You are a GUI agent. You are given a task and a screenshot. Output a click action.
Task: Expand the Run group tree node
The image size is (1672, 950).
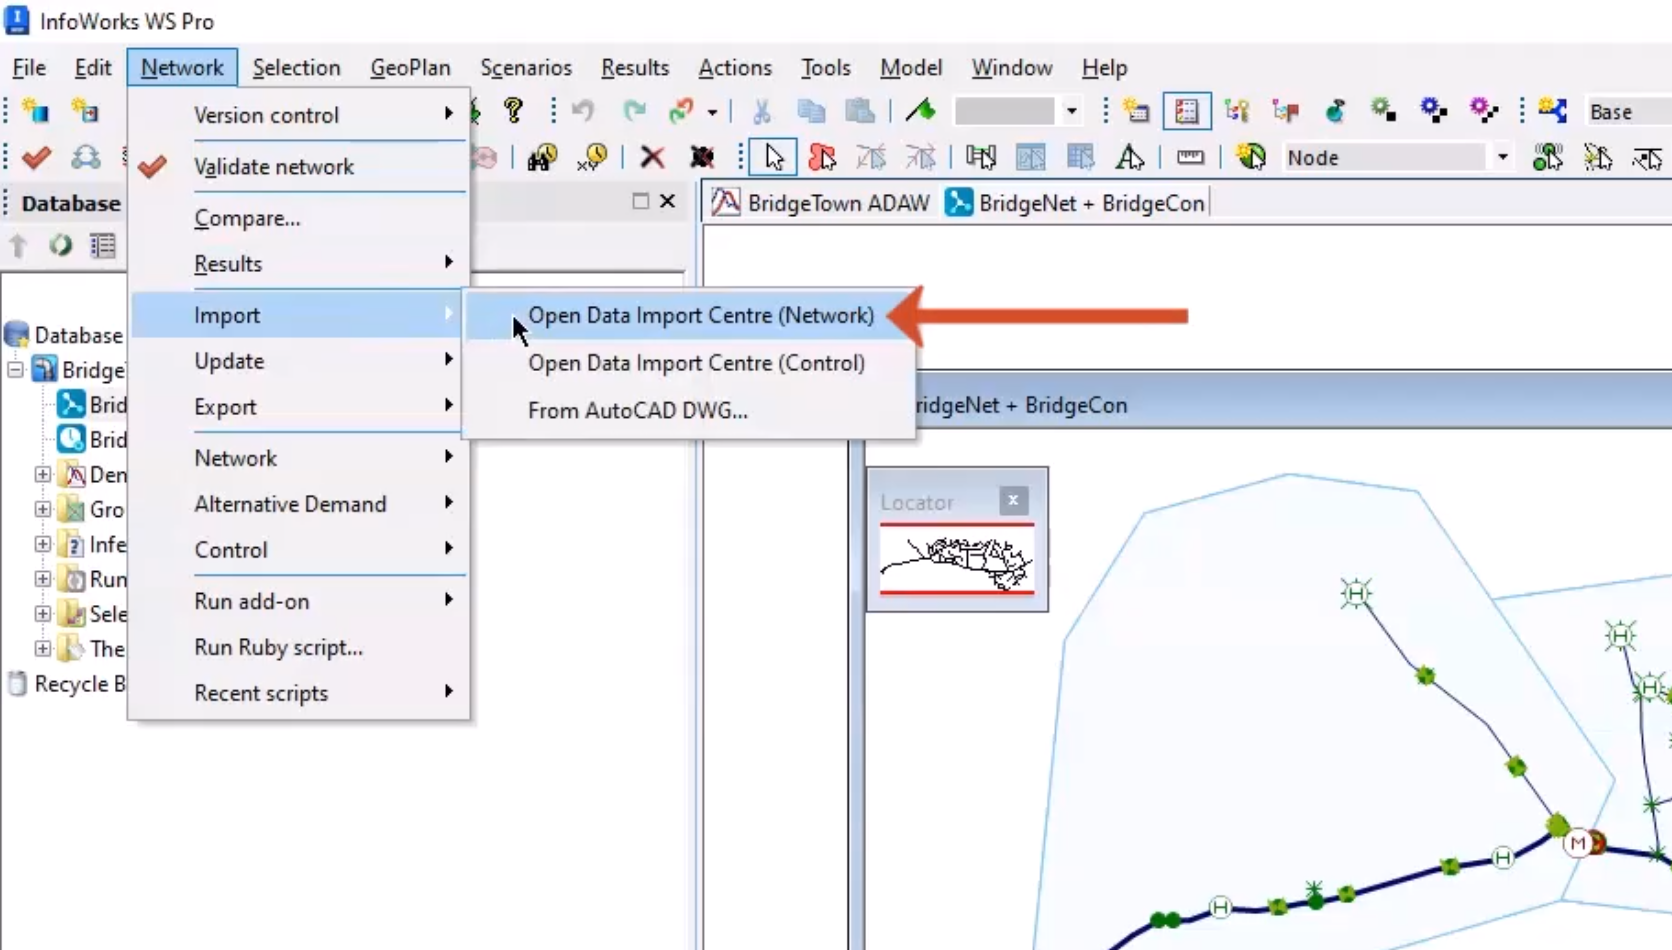pos(42,579)
